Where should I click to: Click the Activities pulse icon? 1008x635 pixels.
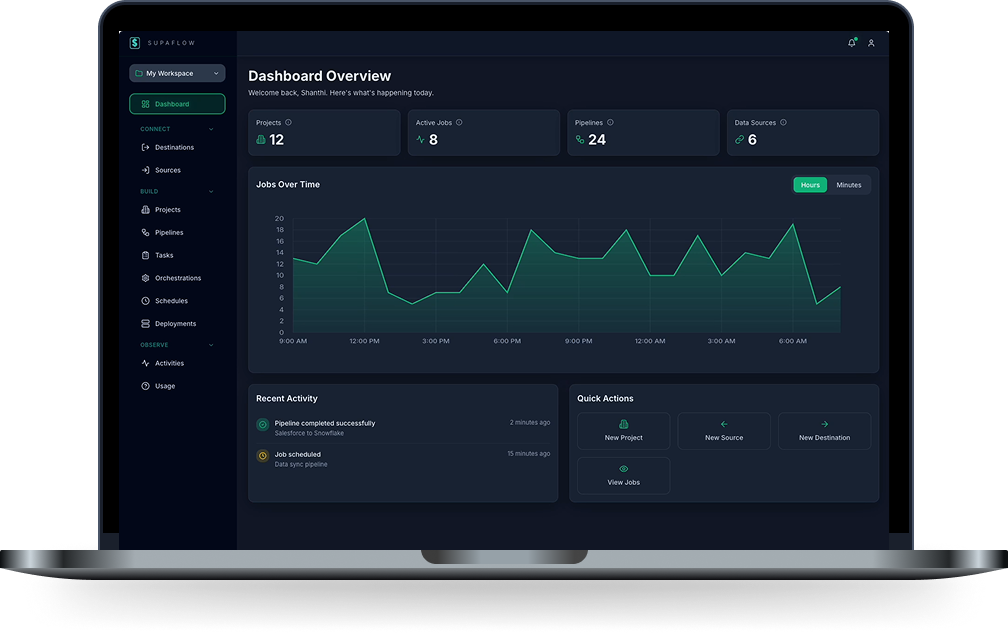tap(145, 363)
